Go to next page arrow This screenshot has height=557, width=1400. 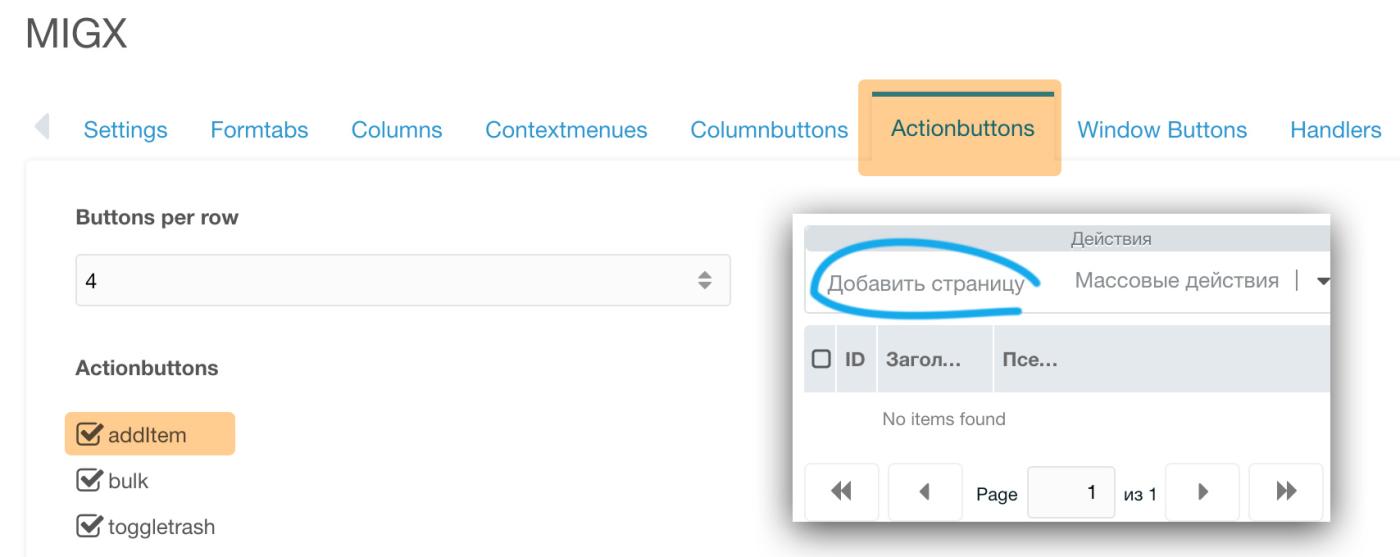tap(1203, 491)
